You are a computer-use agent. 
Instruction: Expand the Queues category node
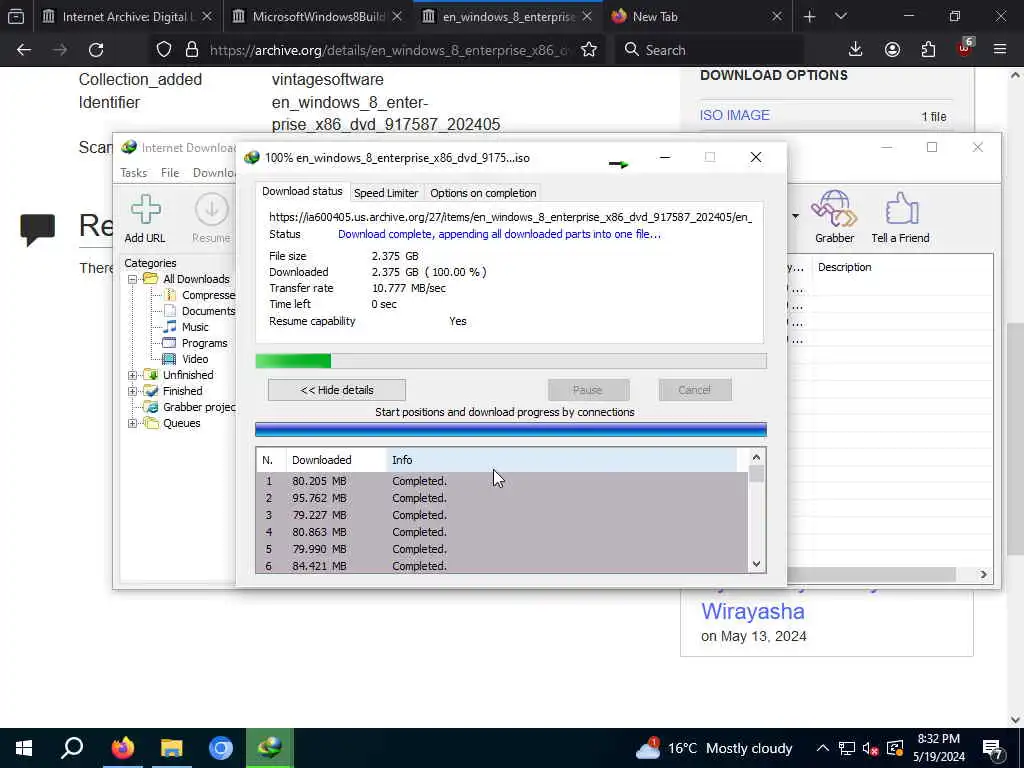pos(133,423)
